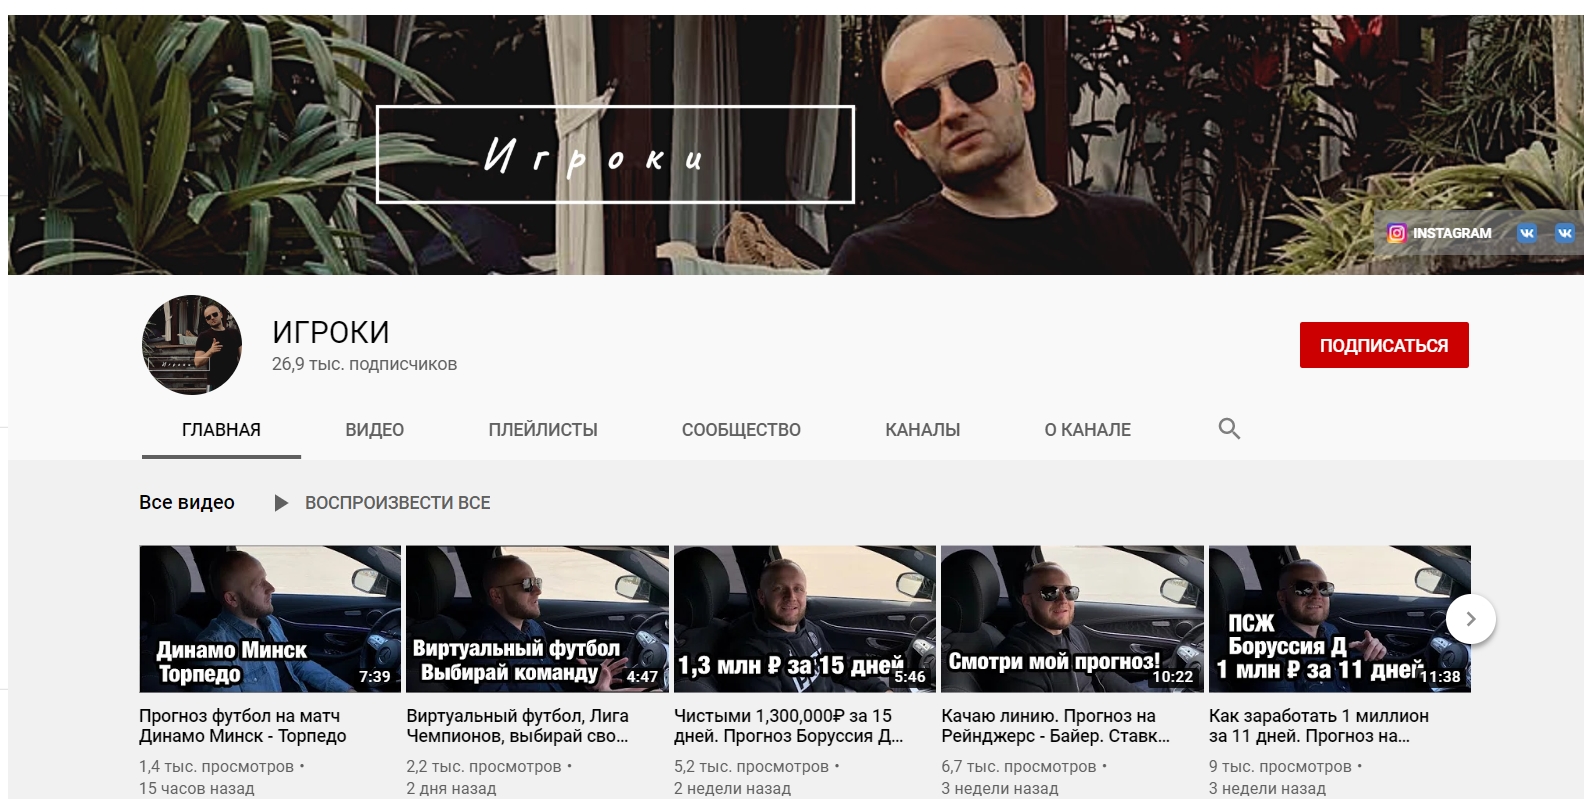This screenshot has width=1584, height=799.
Task: Open the Как заработать 1 миллион title
Action: (x=1319, y=726)
